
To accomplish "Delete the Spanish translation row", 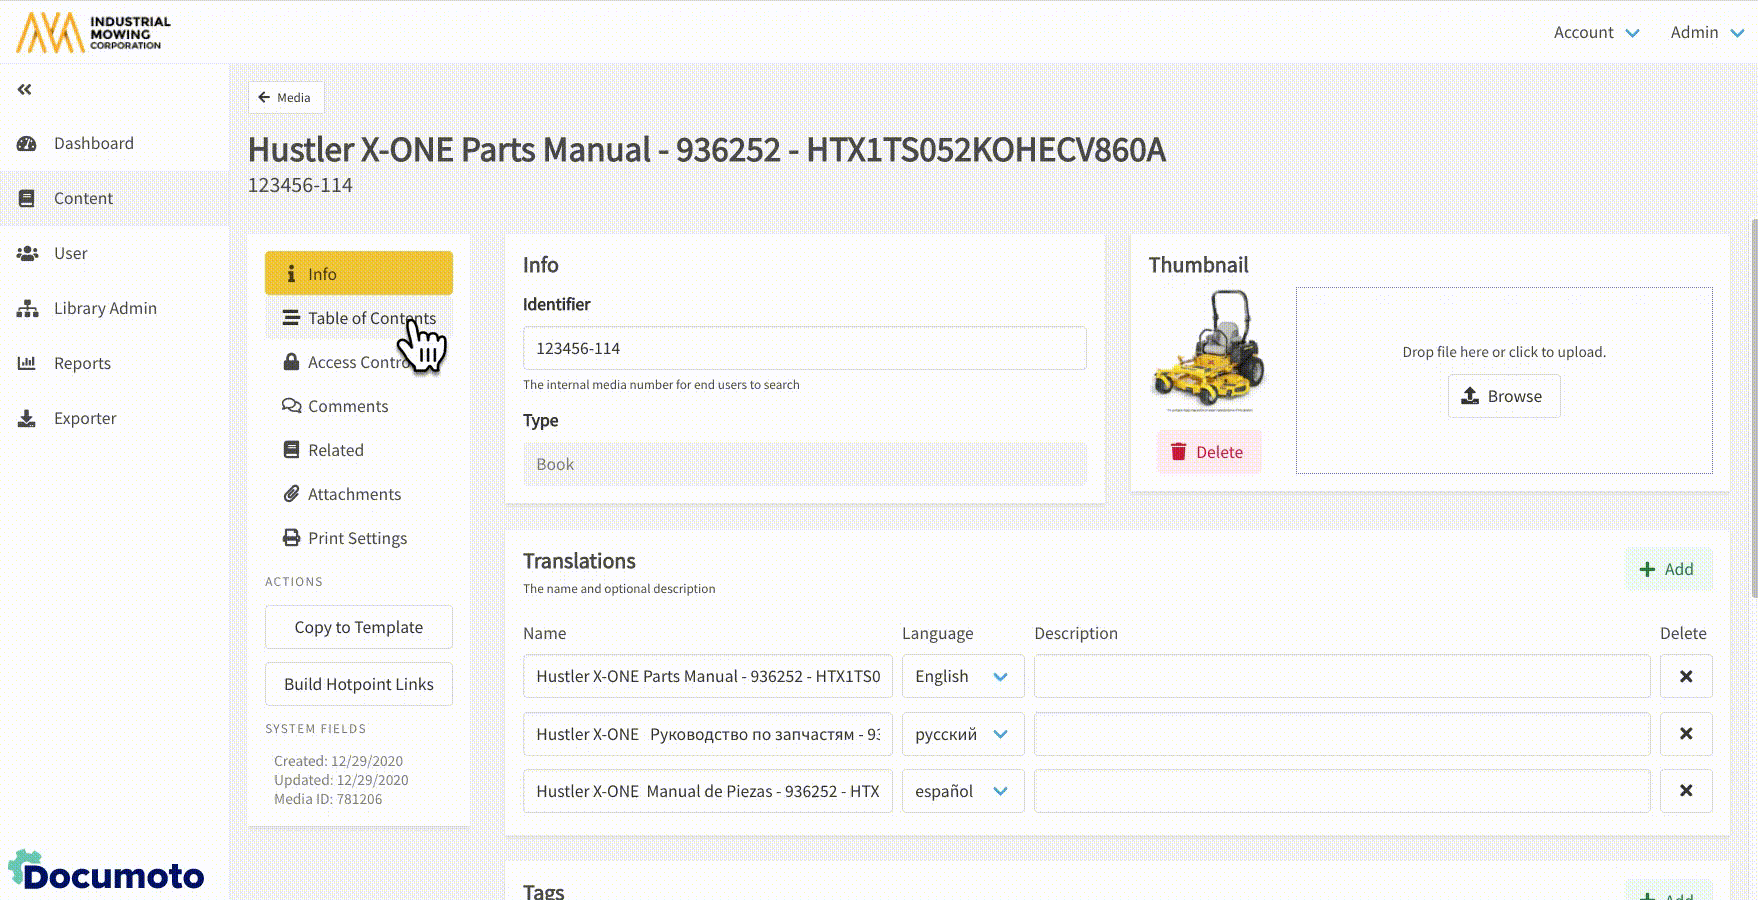I will (x=1685, y=791).
